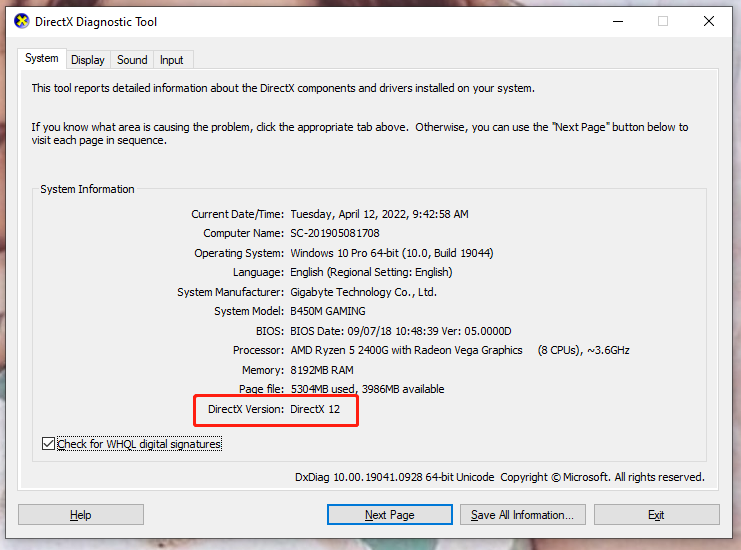Minimize the DirectX Diagnostic Tool window
The image size is (741, 550).
point(618,21)
